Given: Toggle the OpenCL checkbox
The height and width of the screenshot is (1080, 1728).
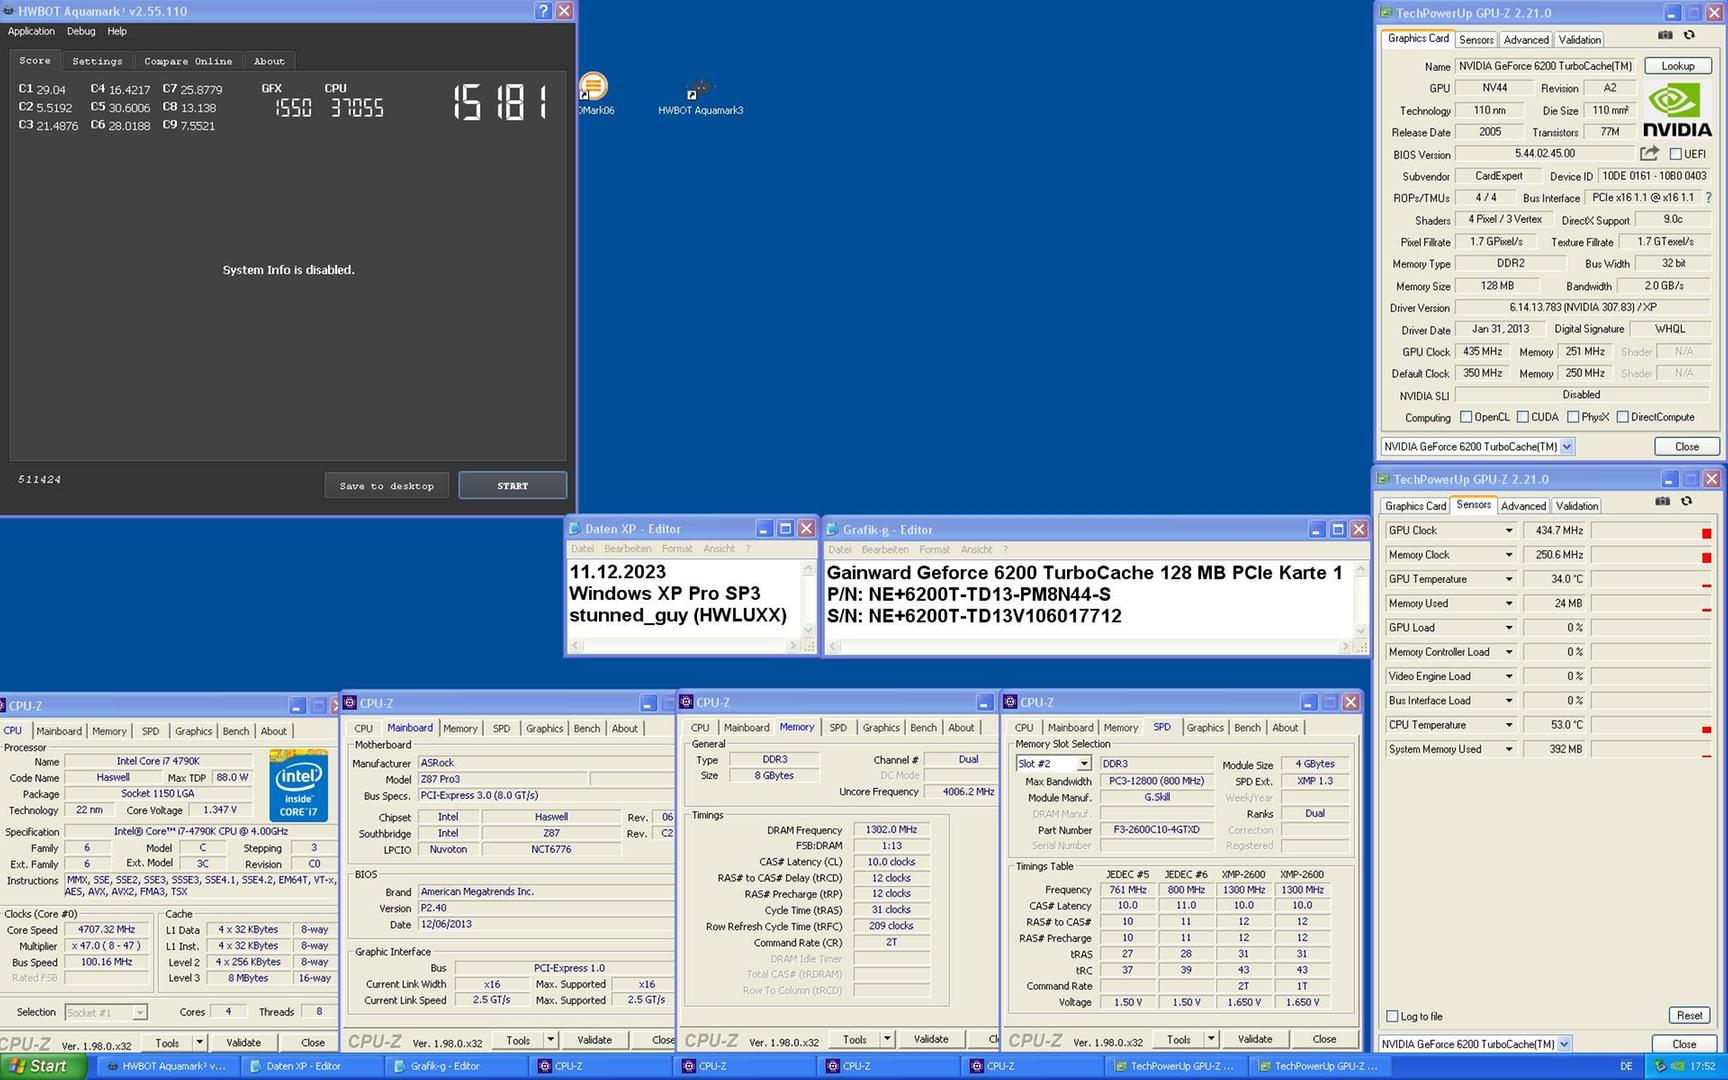Looking at the screenshot, I should 1465,417.
